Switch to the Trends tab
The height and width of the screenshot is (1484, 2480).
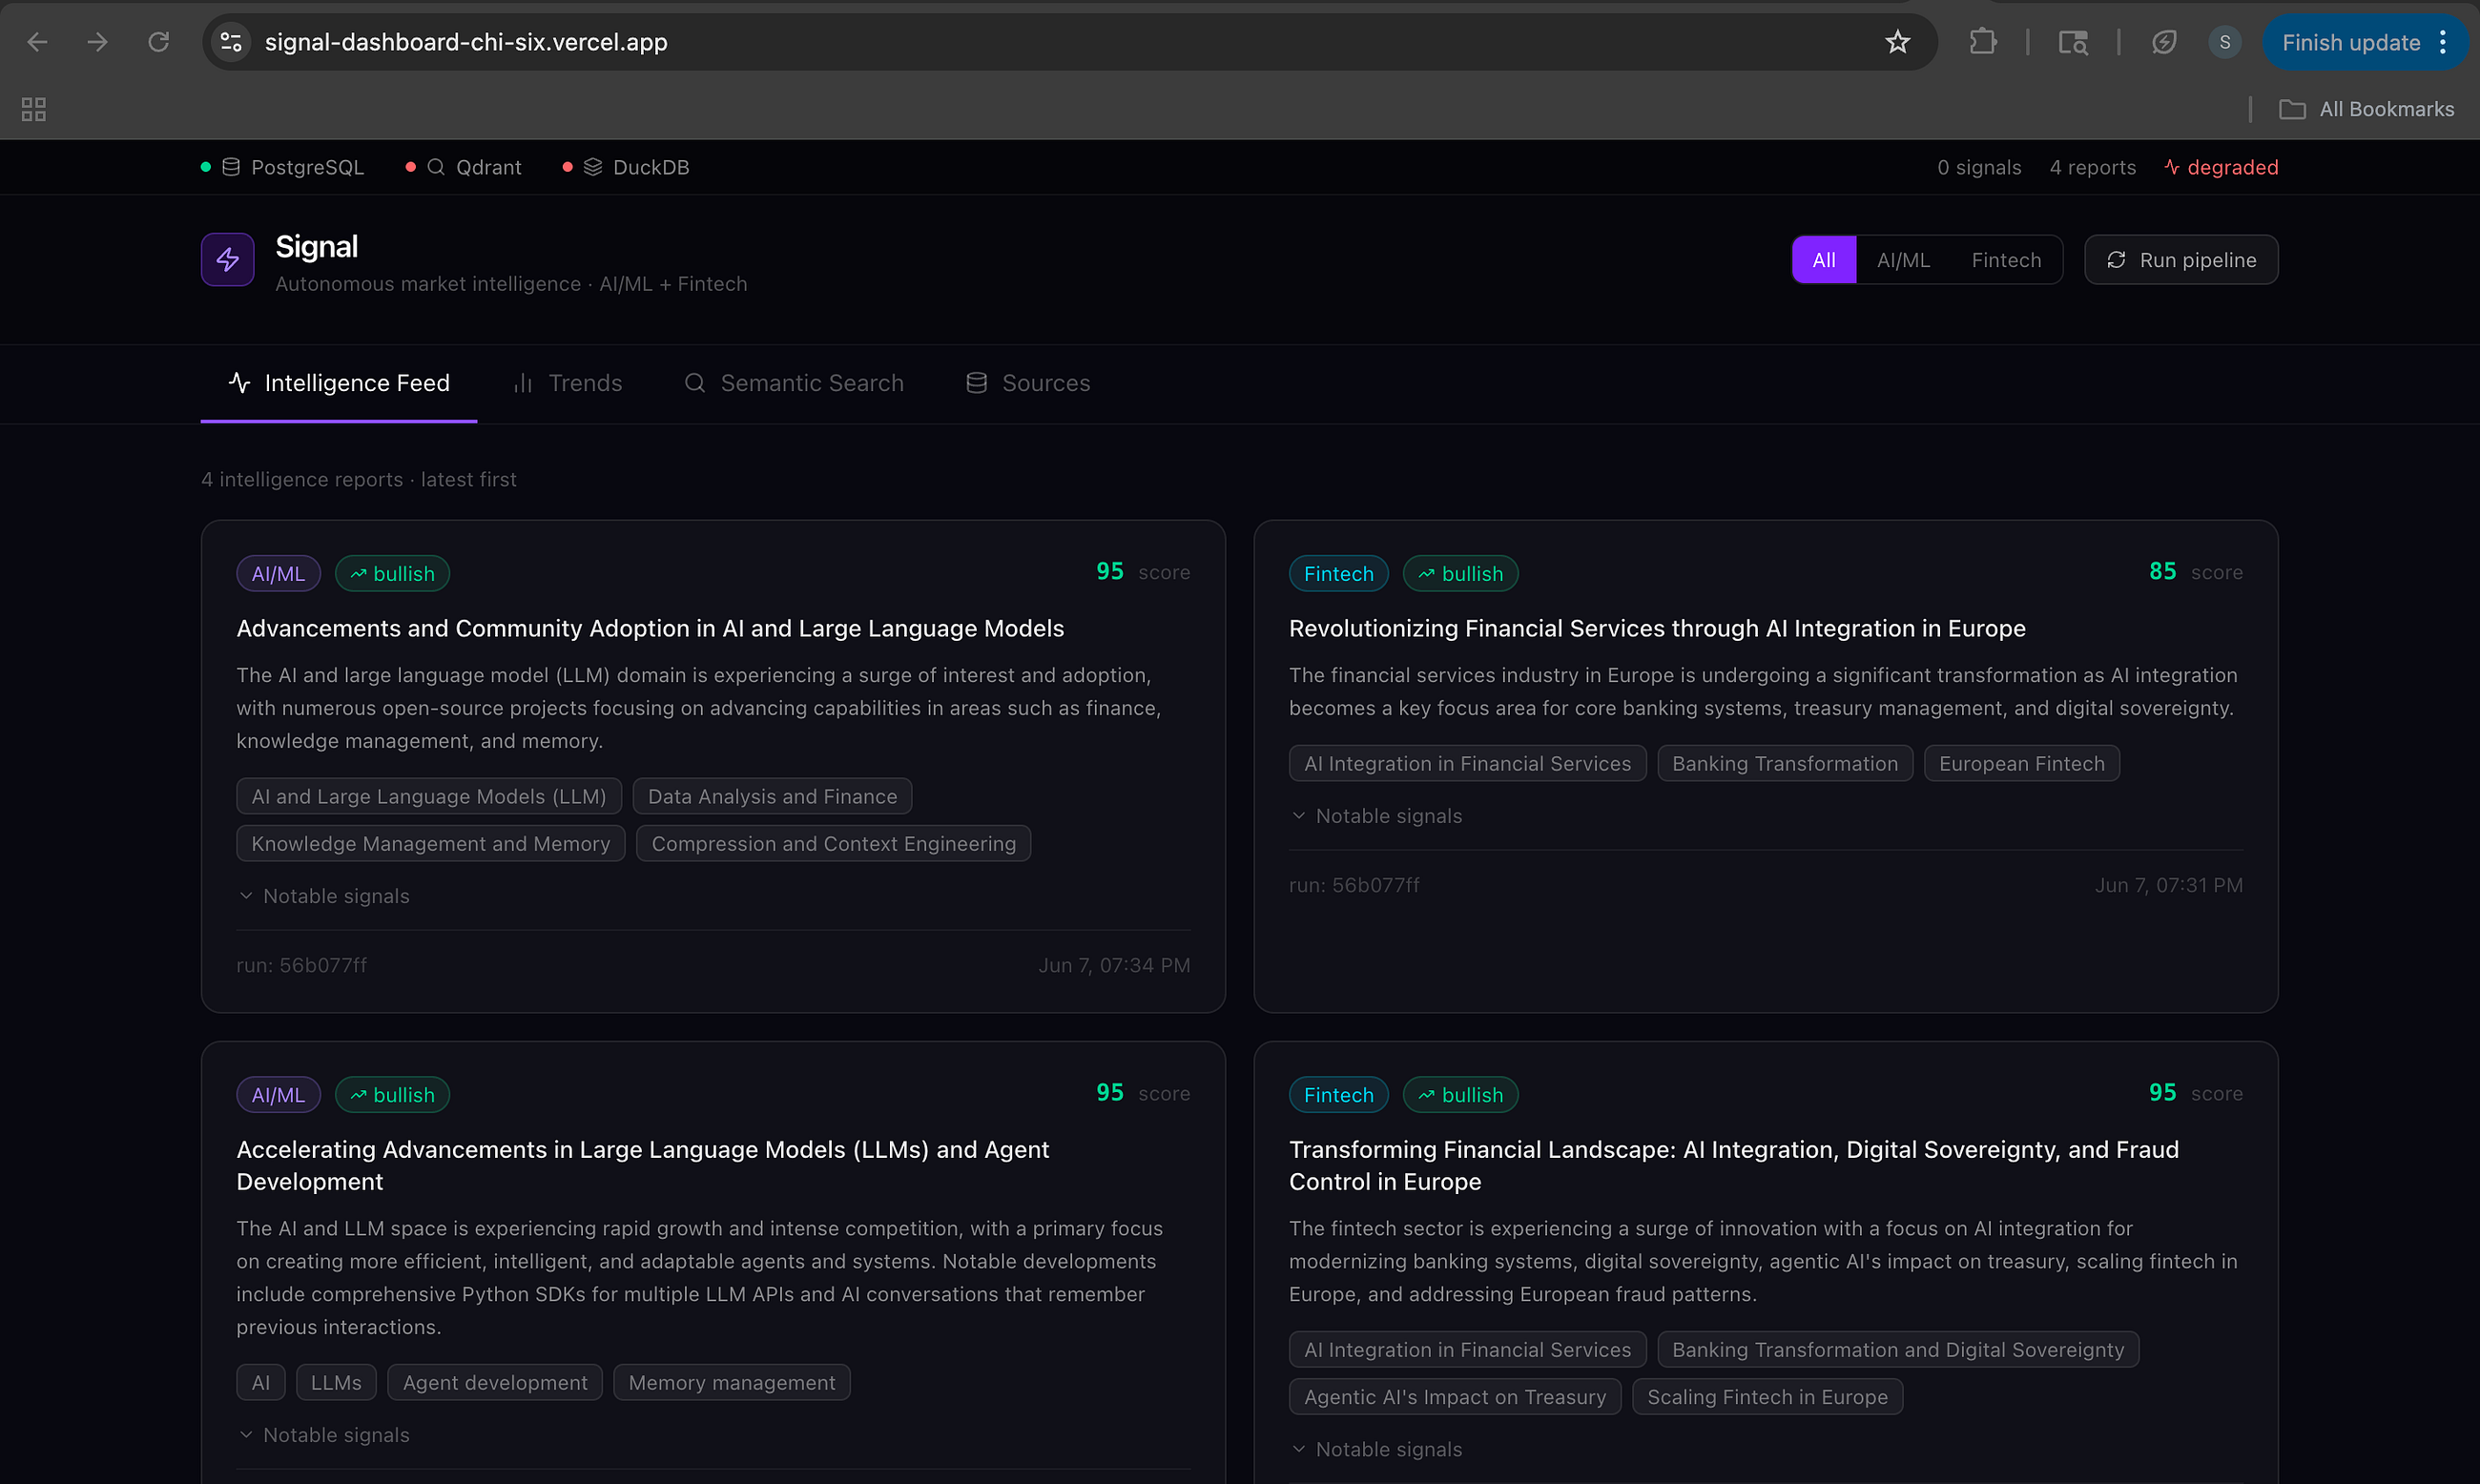[567, 383]
